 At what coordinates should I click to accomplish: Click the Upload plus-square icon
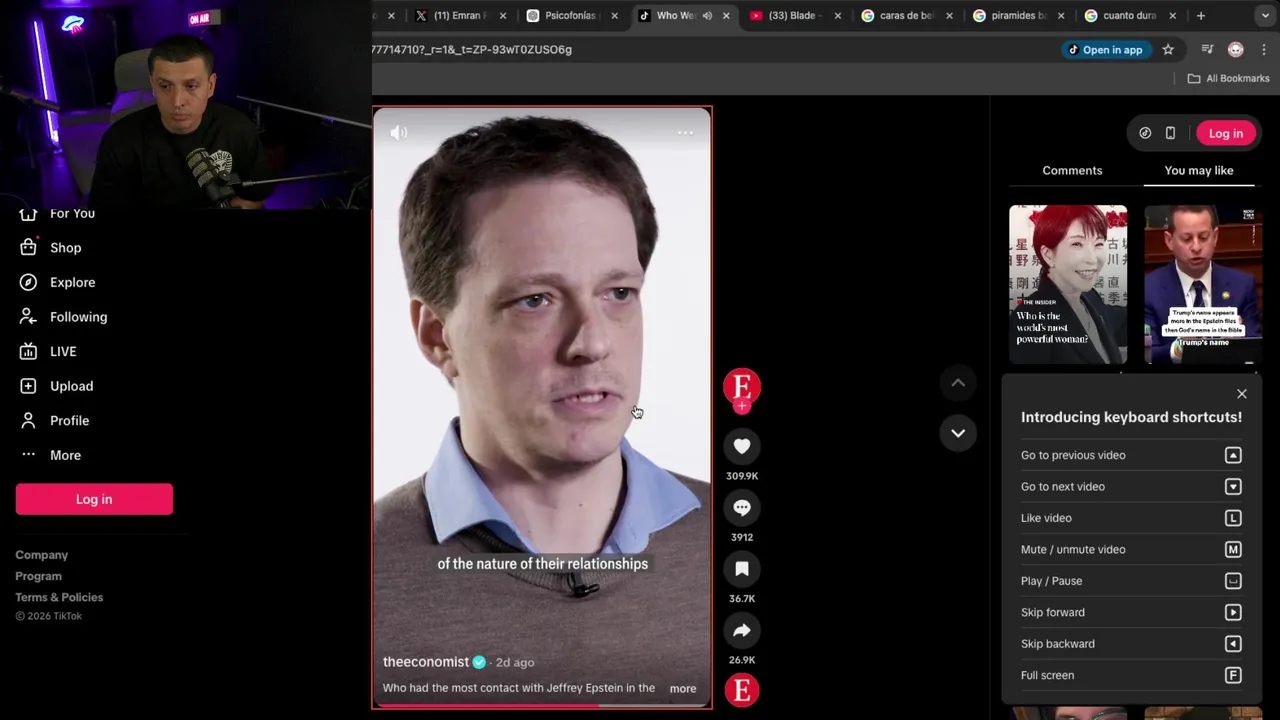[x=29, y=386]
